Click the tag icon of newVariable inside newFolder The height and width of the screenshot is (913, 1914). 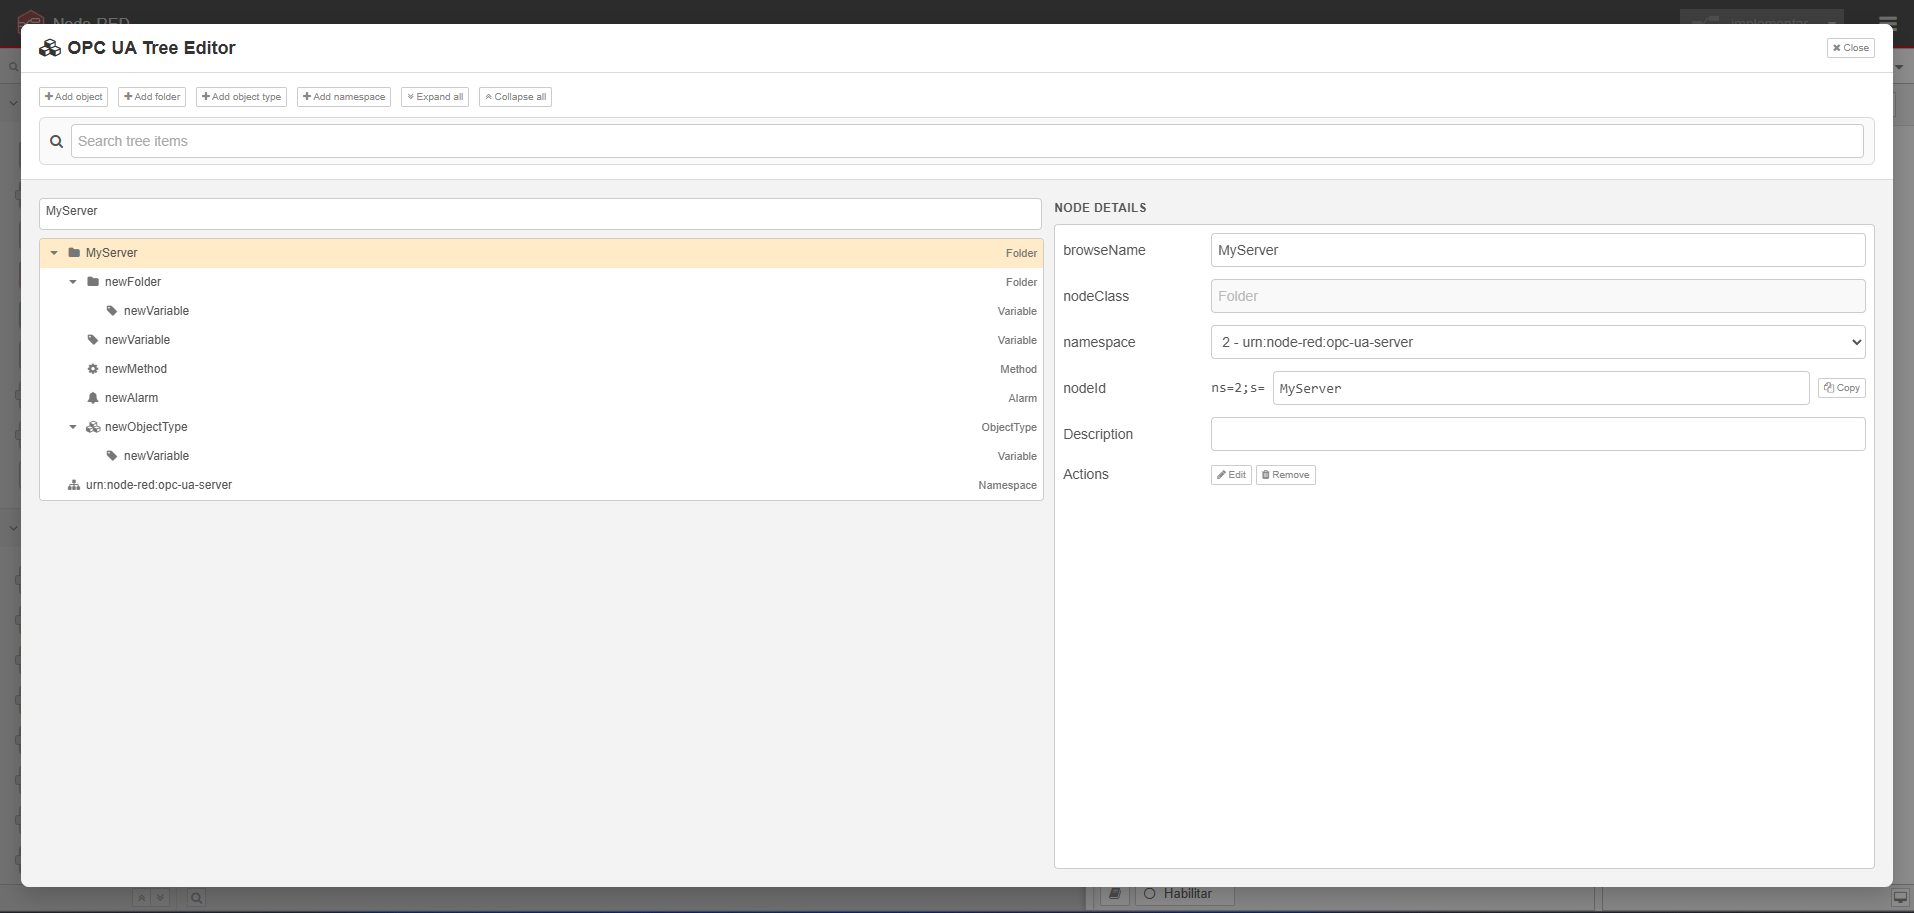pos(112,311)
